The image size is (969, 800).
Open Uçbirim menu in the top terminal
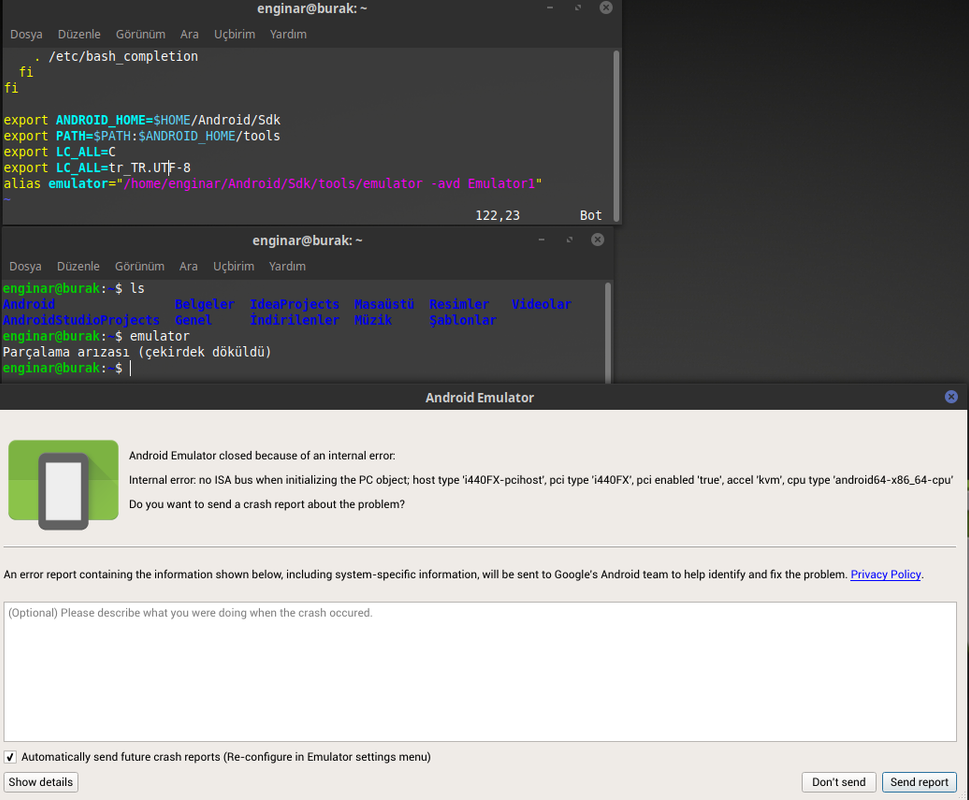(234, 35)
